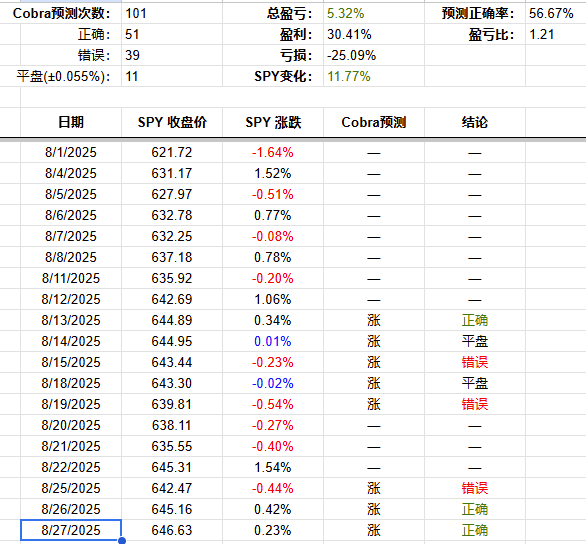
Task: Click the 错误 count cell showing 39
Action: pos(172,55)
